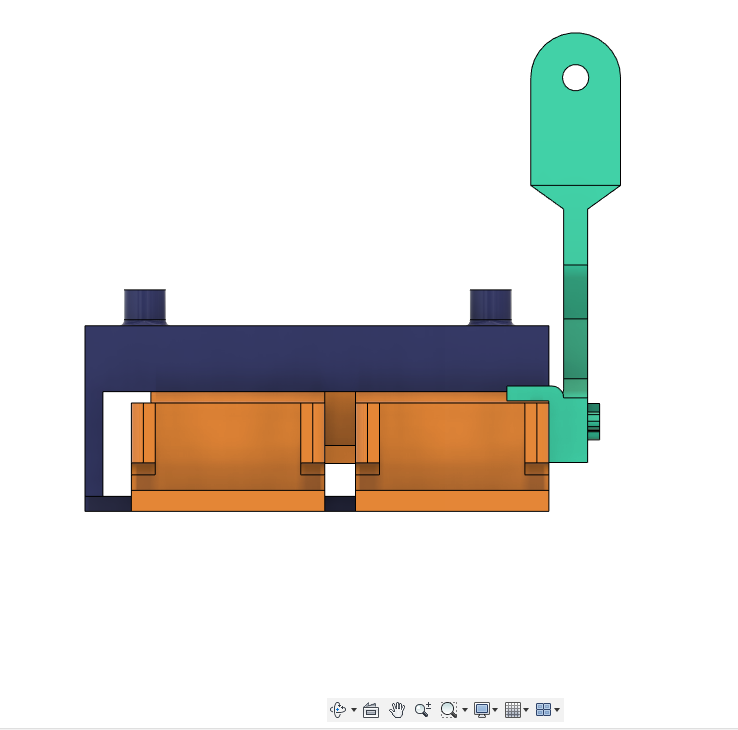The width and height of the screenshot is (738, 730).
Task: Select the Orbit tool icon
Action: pyautogui.click(x=338, y=709)
